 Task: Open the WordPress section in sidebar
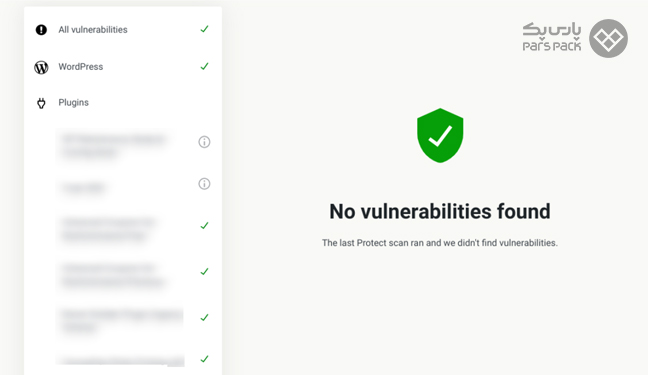(x=123, y=67)
